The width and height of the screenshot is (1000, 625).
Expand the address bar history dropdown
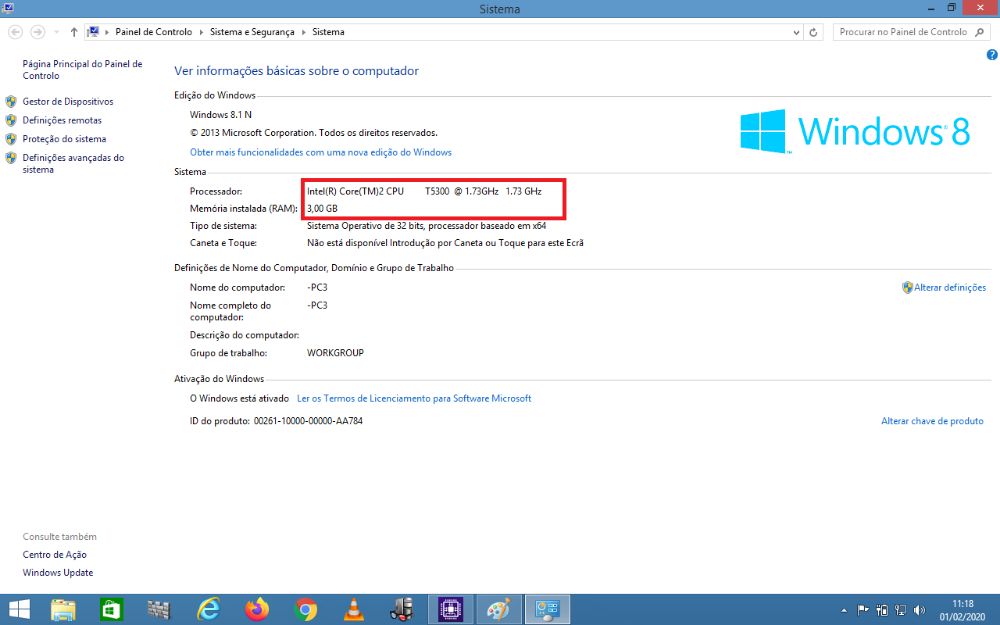tap(796, 32)
